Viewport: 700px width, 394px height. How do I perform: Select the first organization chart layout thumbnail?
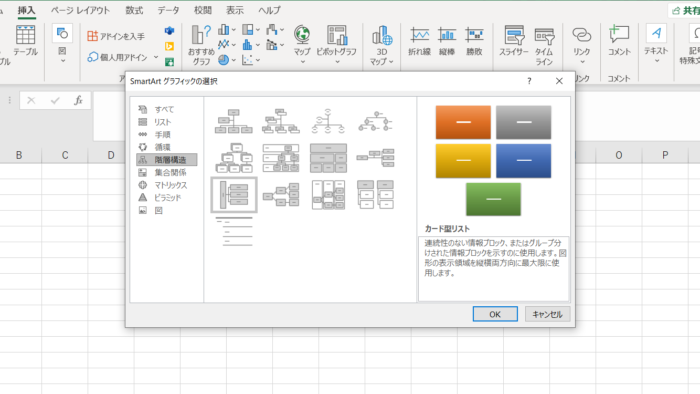233,121
